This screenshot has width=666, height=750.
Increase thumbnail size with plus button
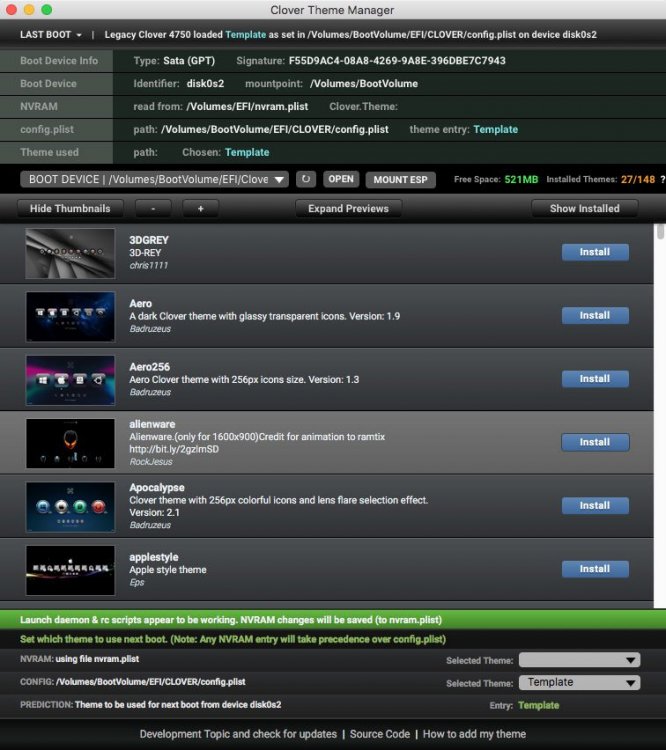(x=200, y=209)
